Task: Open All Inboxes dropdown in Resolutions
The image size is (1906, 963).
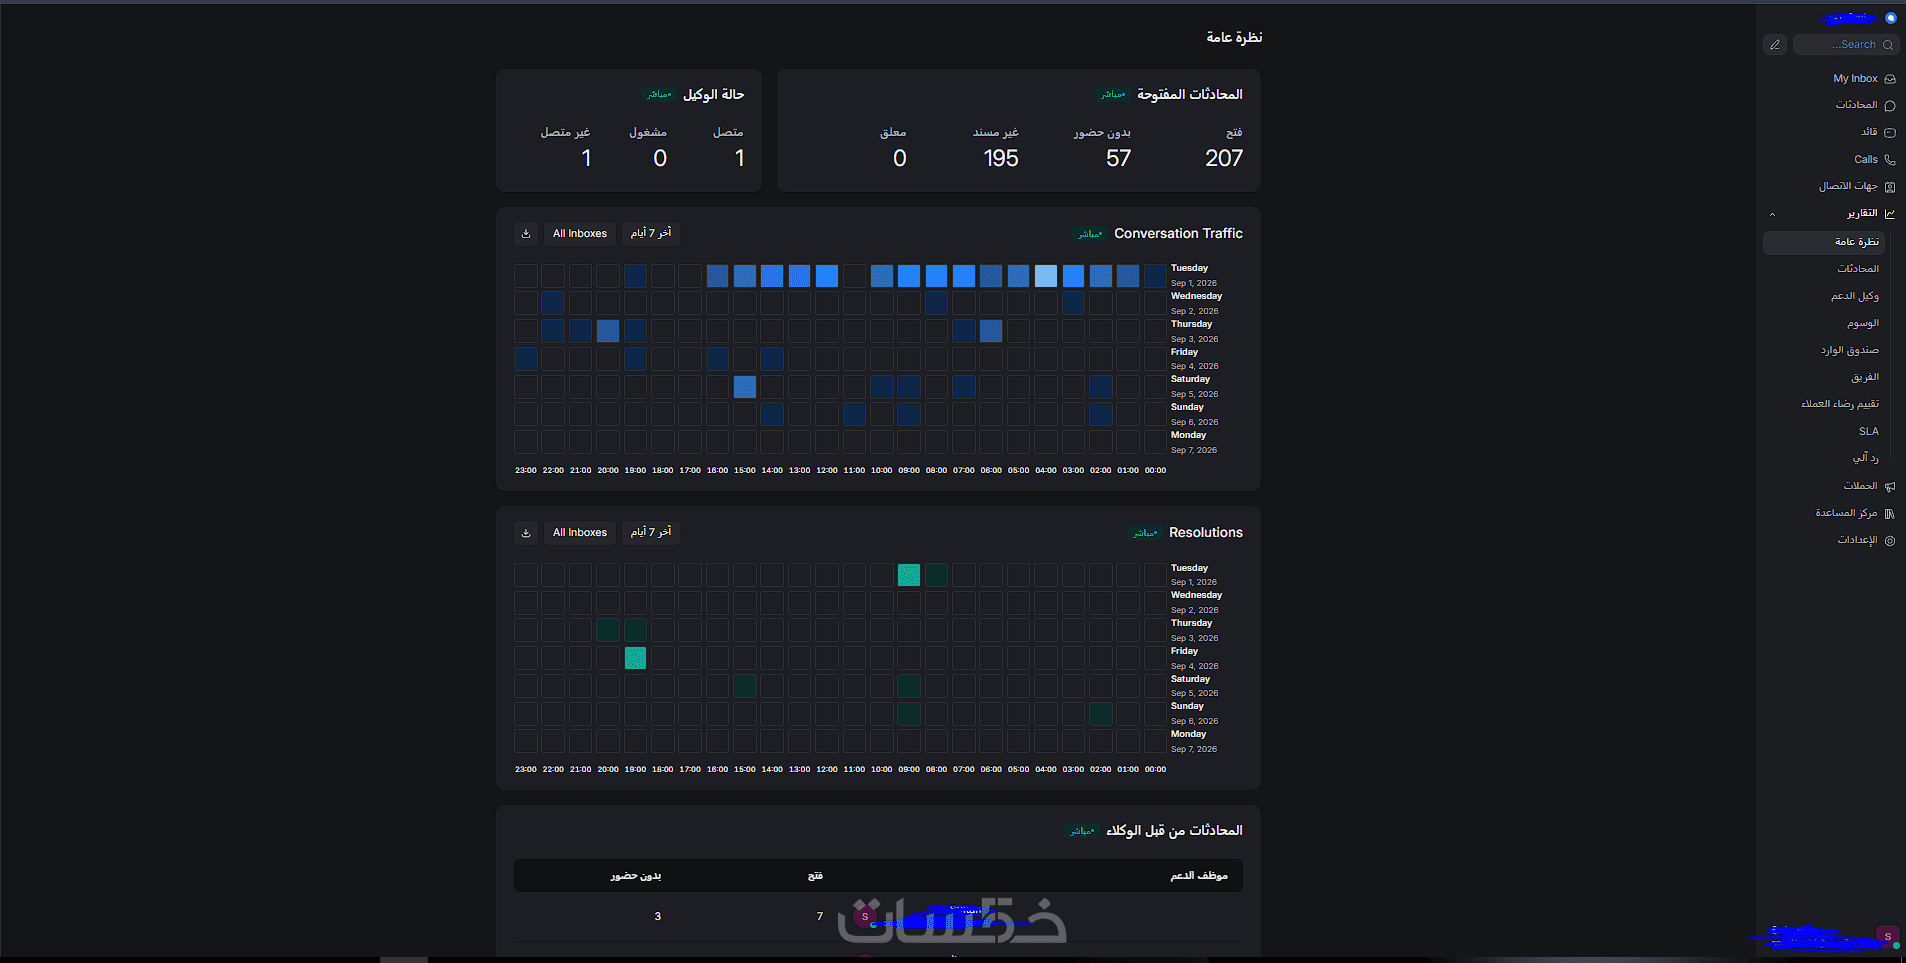Action: [x=580, y=533]
